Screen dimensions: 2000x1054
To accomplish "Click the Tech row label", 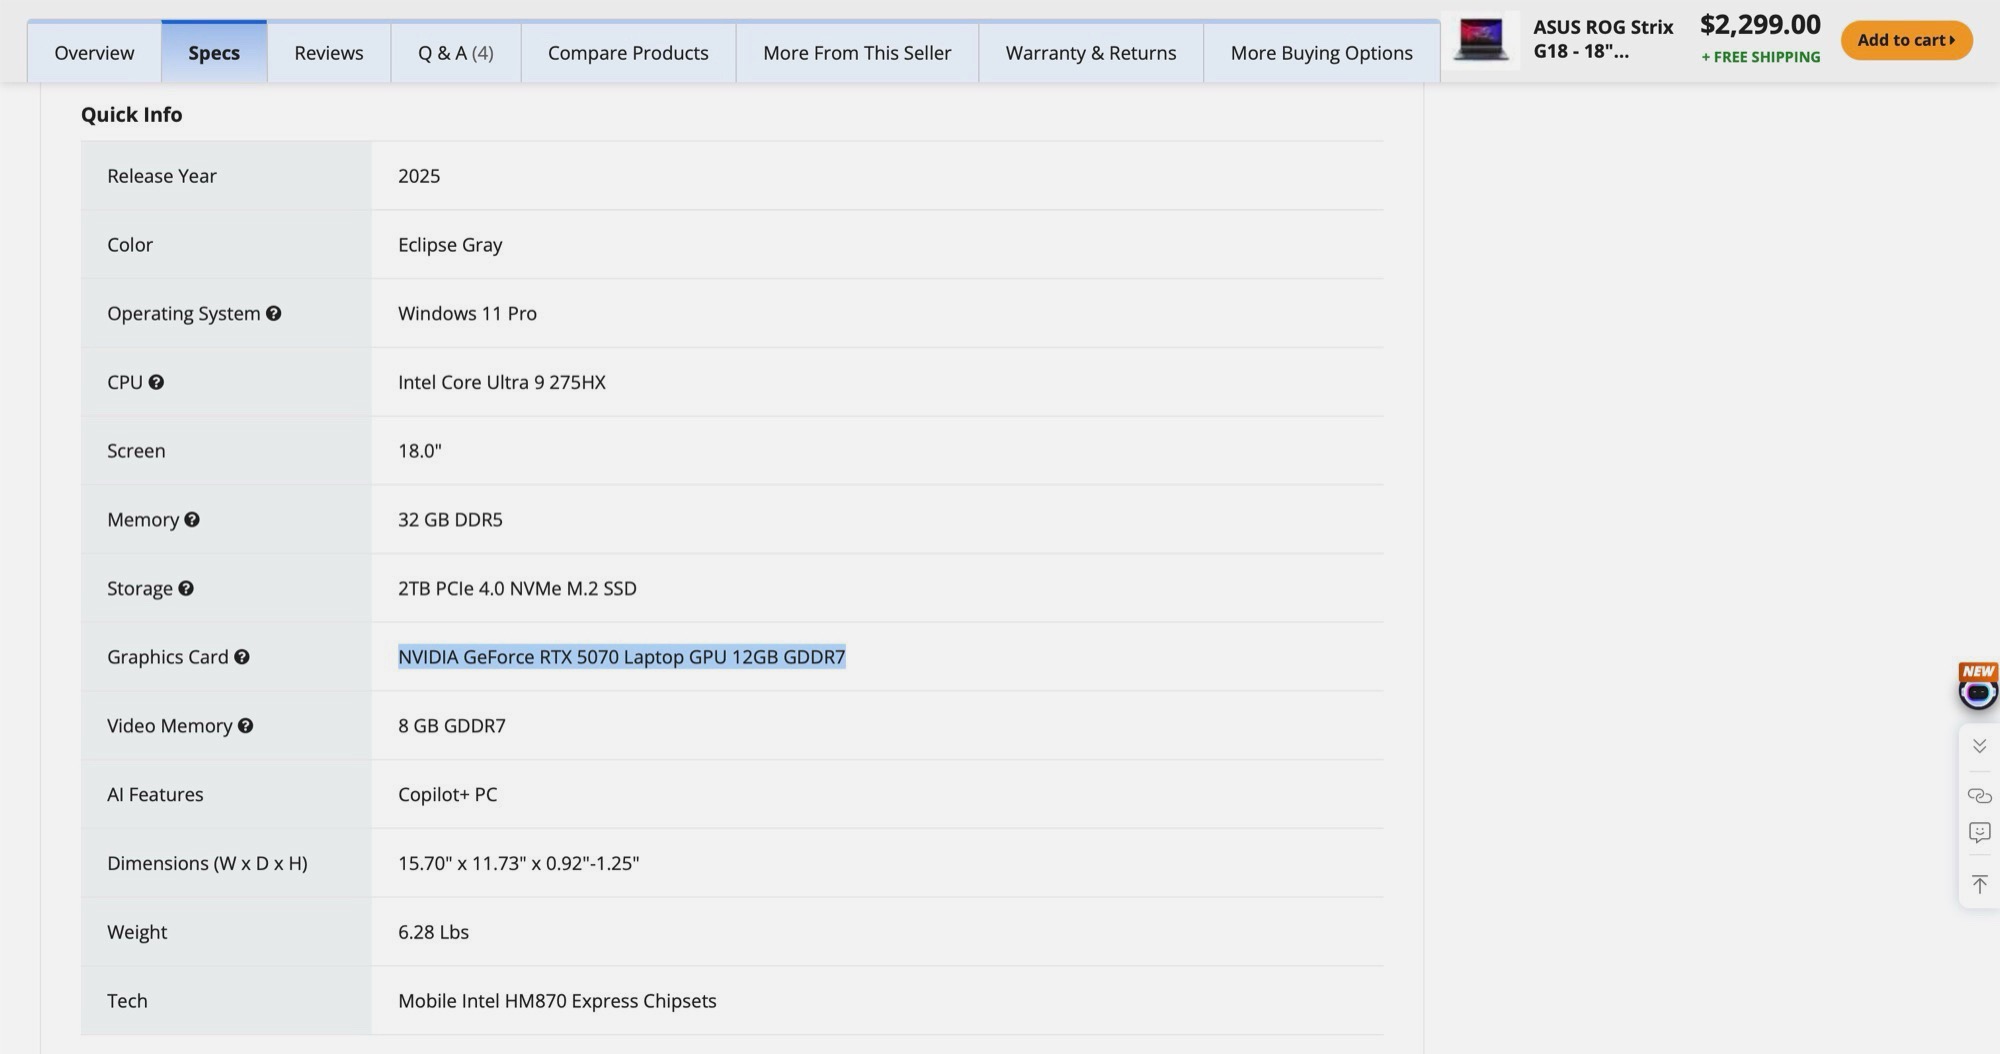I will click(127, 1001).
